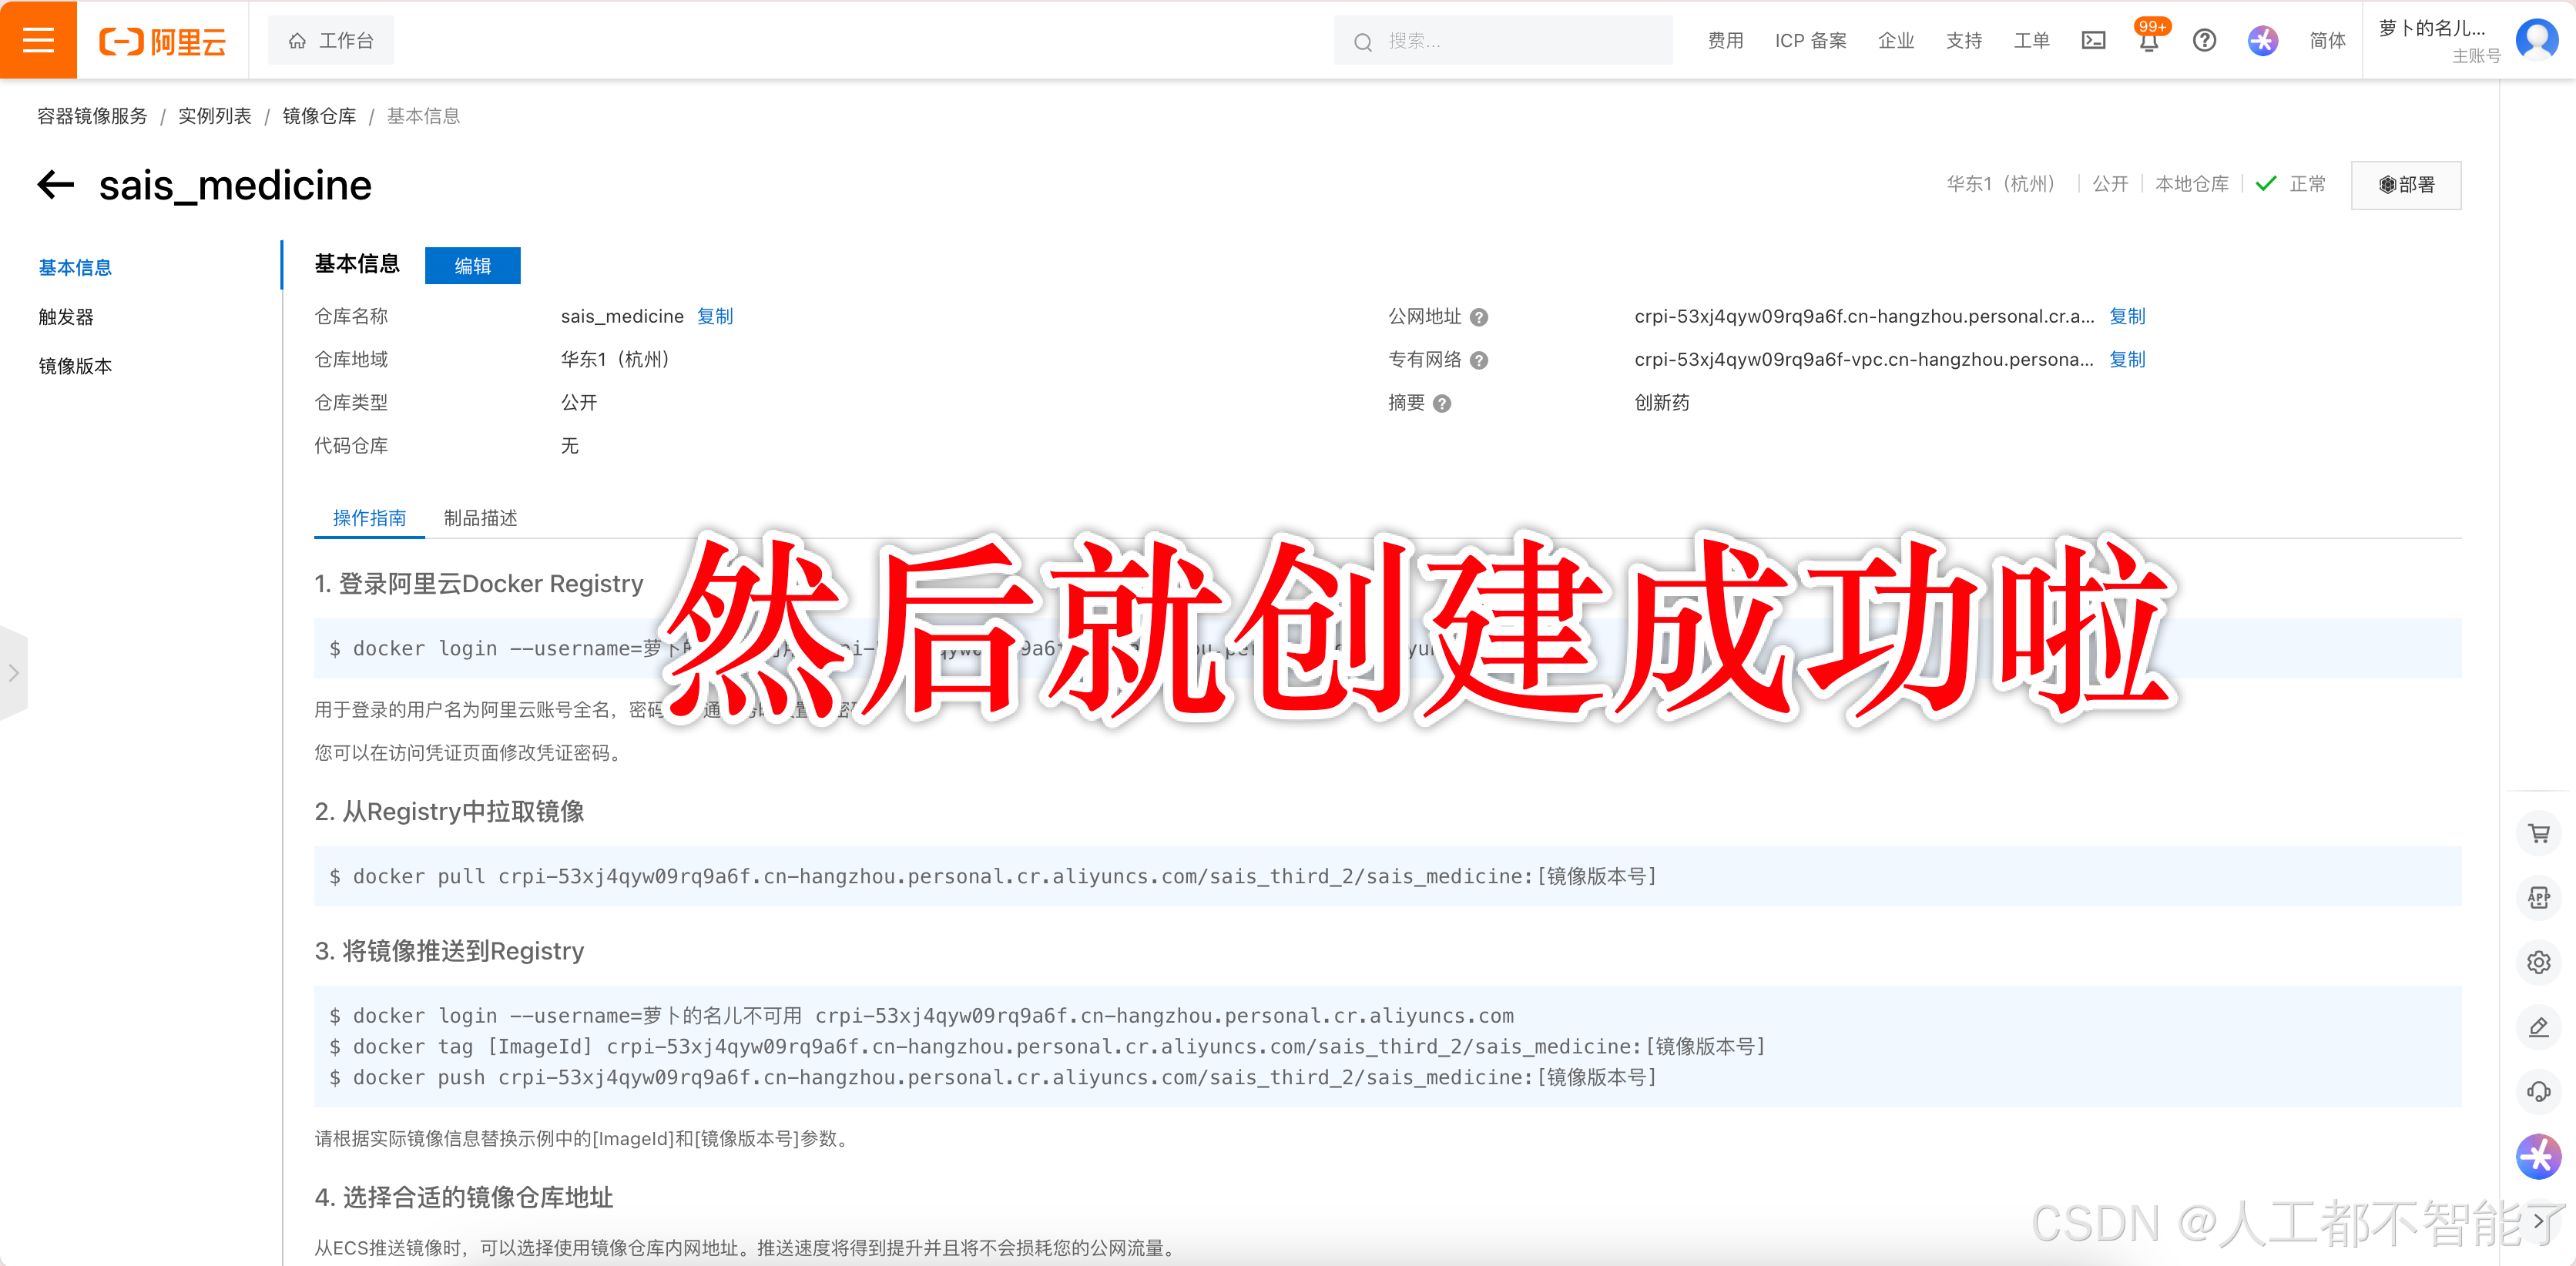This screenshot has width=2576, height=1266.
Task: Click the docker pull command block
Action: click(1387, 877)
